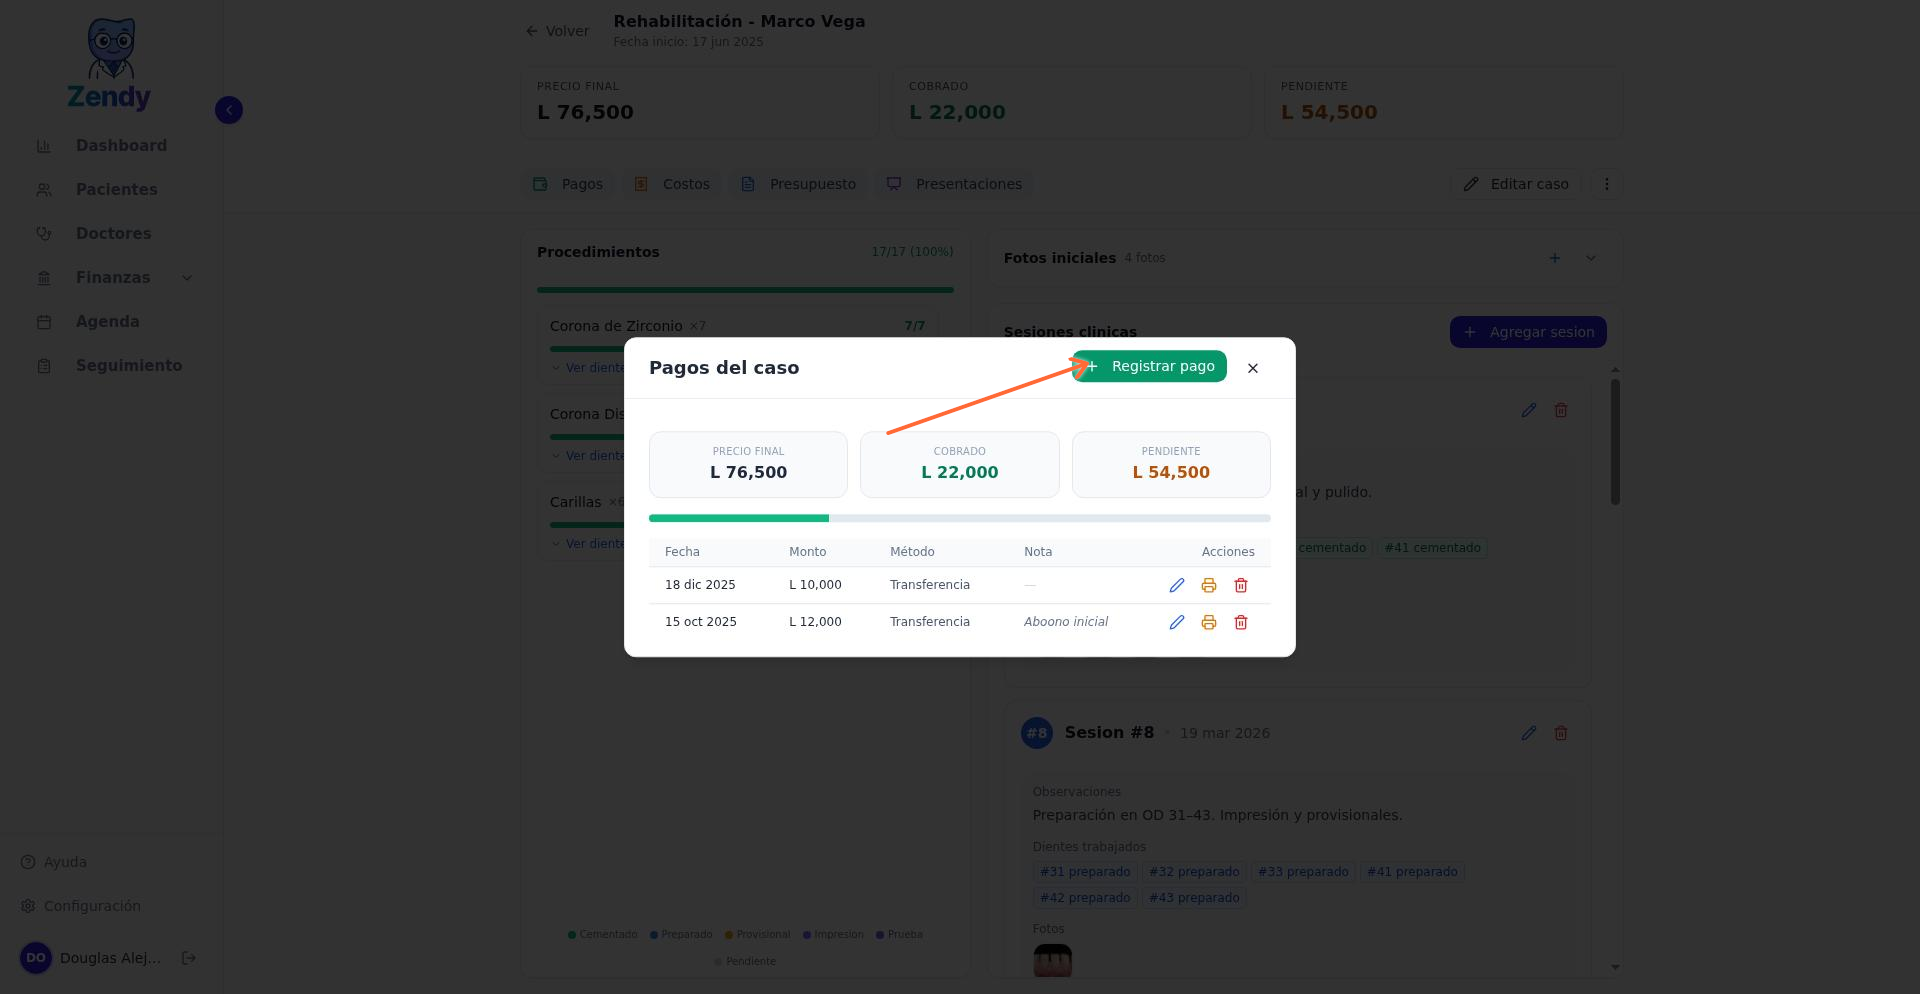Expand Ver dientes under Carillas

(x=590, y=544)
